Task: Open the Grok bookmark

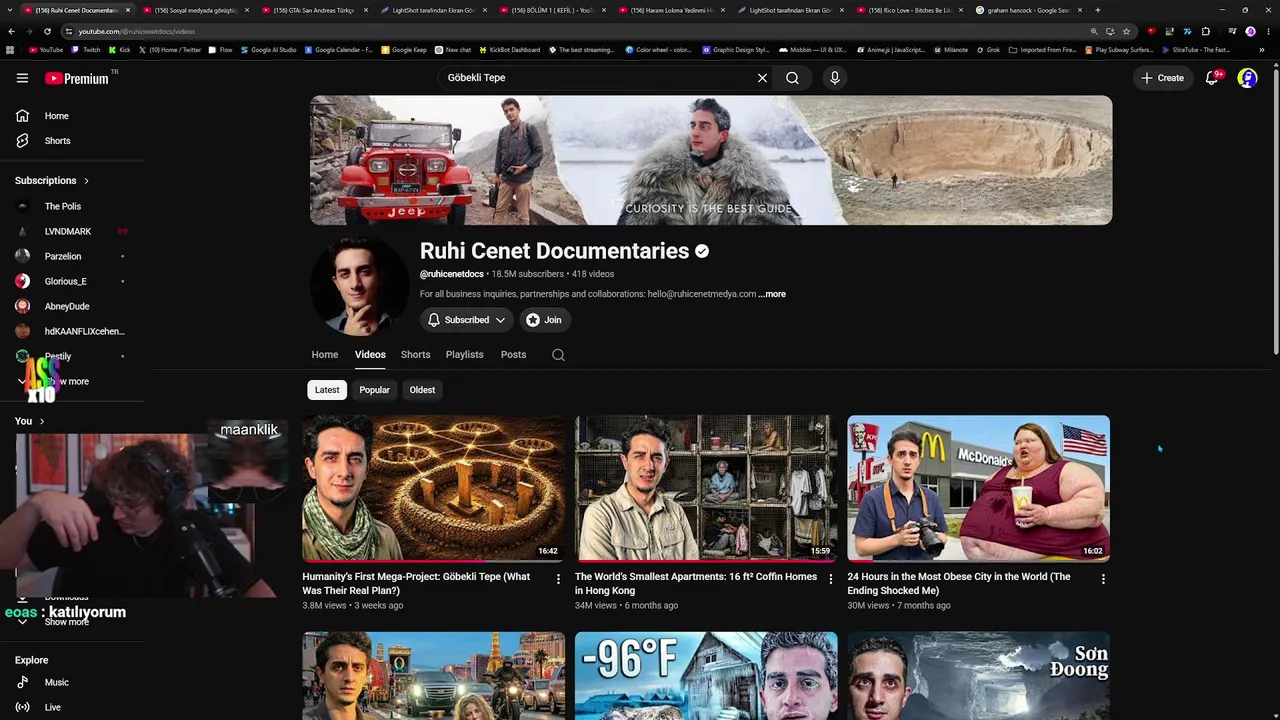Action: pos(988,50)
